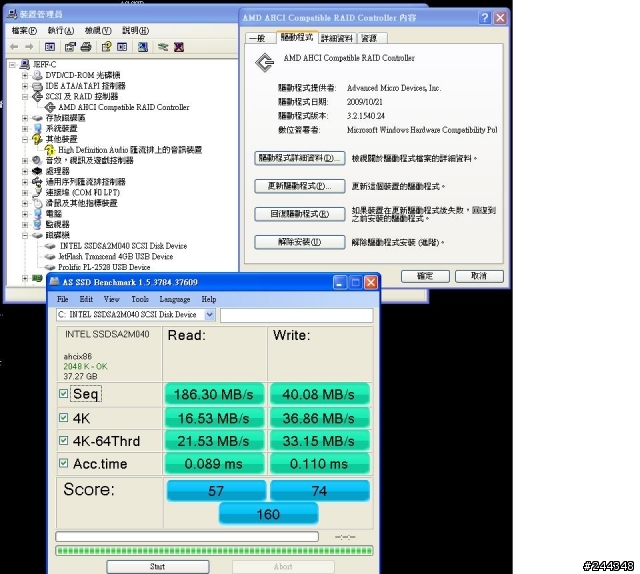Collapse the 其他裝置 node
Image resolution: width=640 pixels, height=574 pixels.
25,139
